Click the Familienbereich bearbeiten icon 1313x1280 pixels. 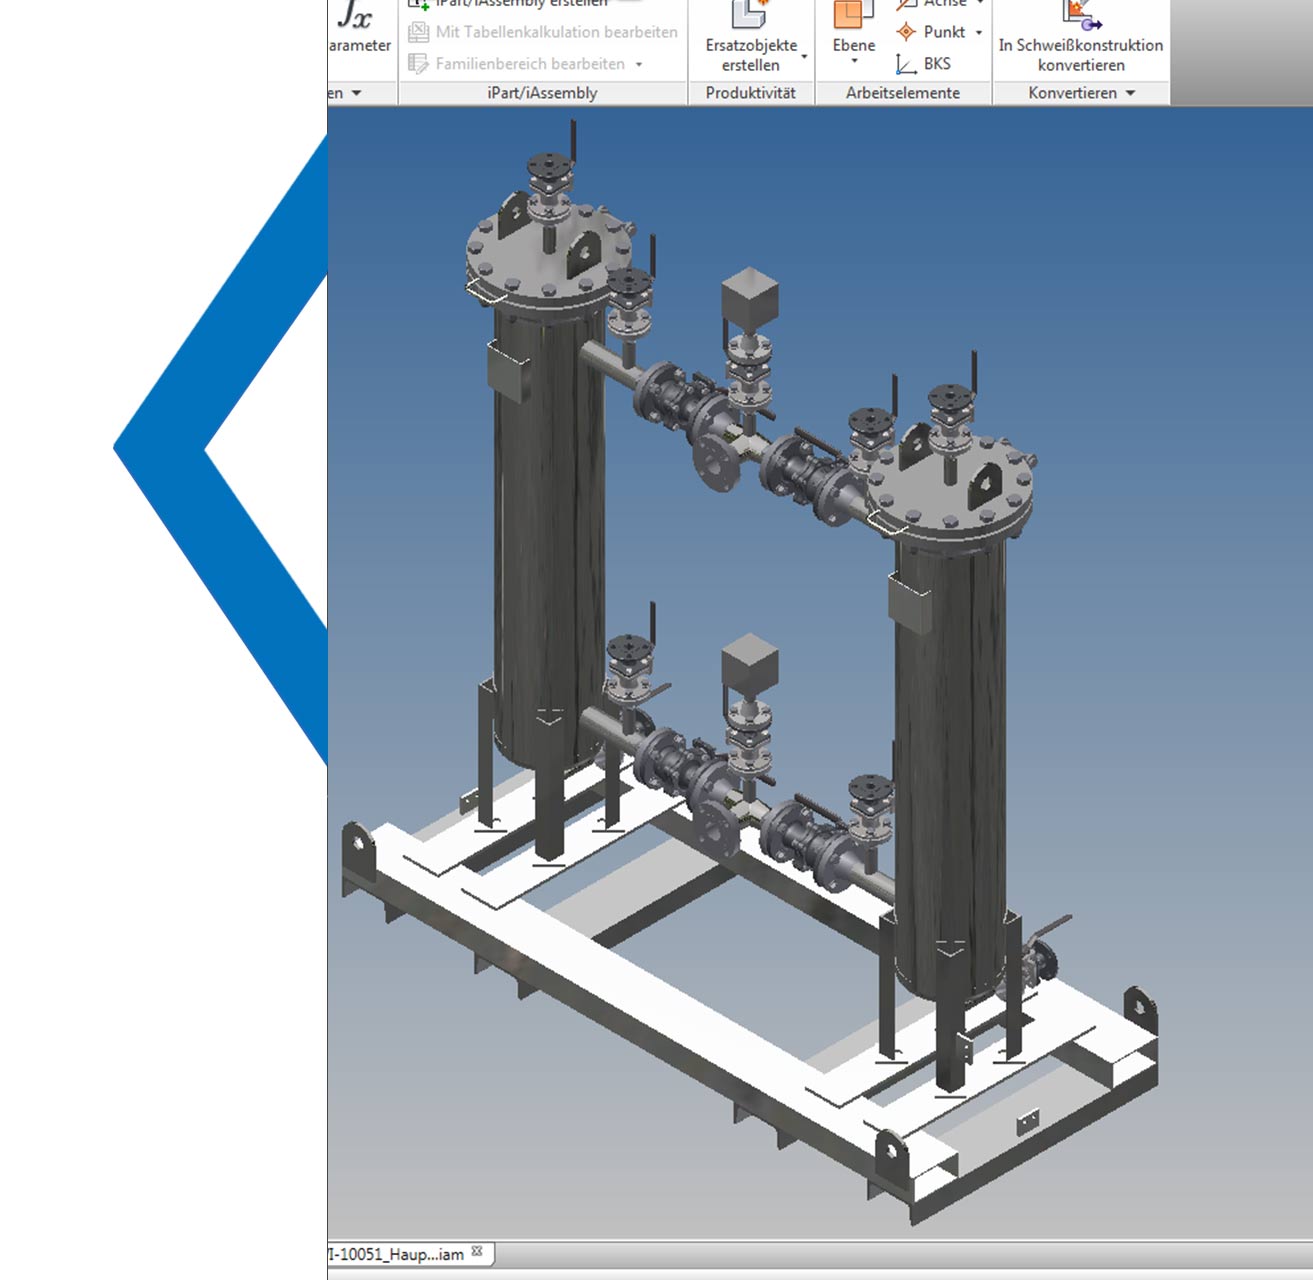point(419,64)
